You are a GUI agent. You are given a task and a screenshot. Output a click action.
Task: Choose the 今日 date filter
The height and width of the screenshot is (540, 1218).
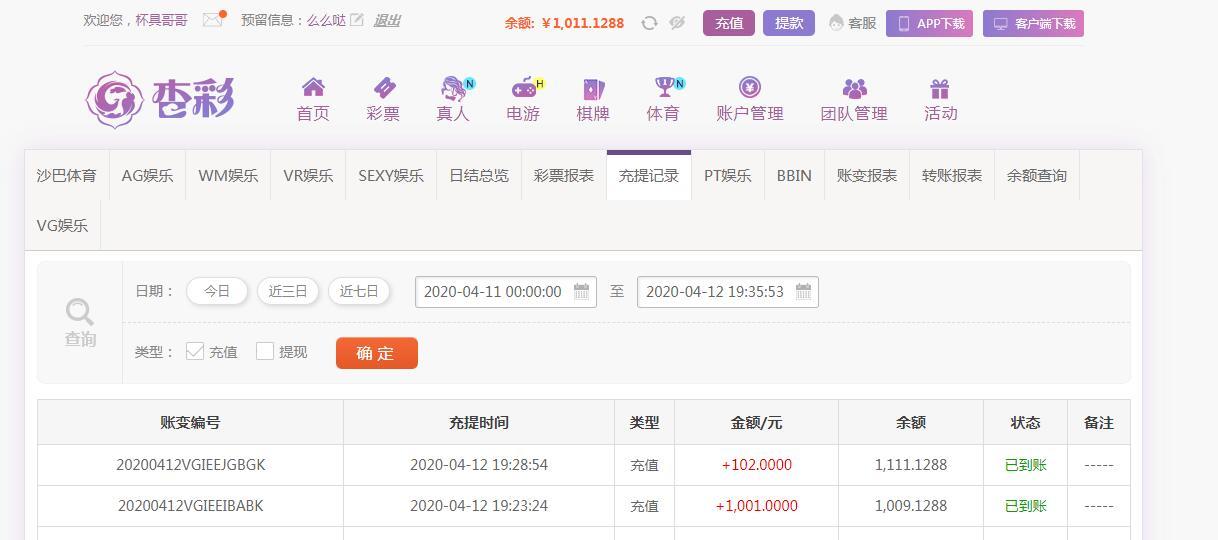pyautogui.click(x=217, y=291)
